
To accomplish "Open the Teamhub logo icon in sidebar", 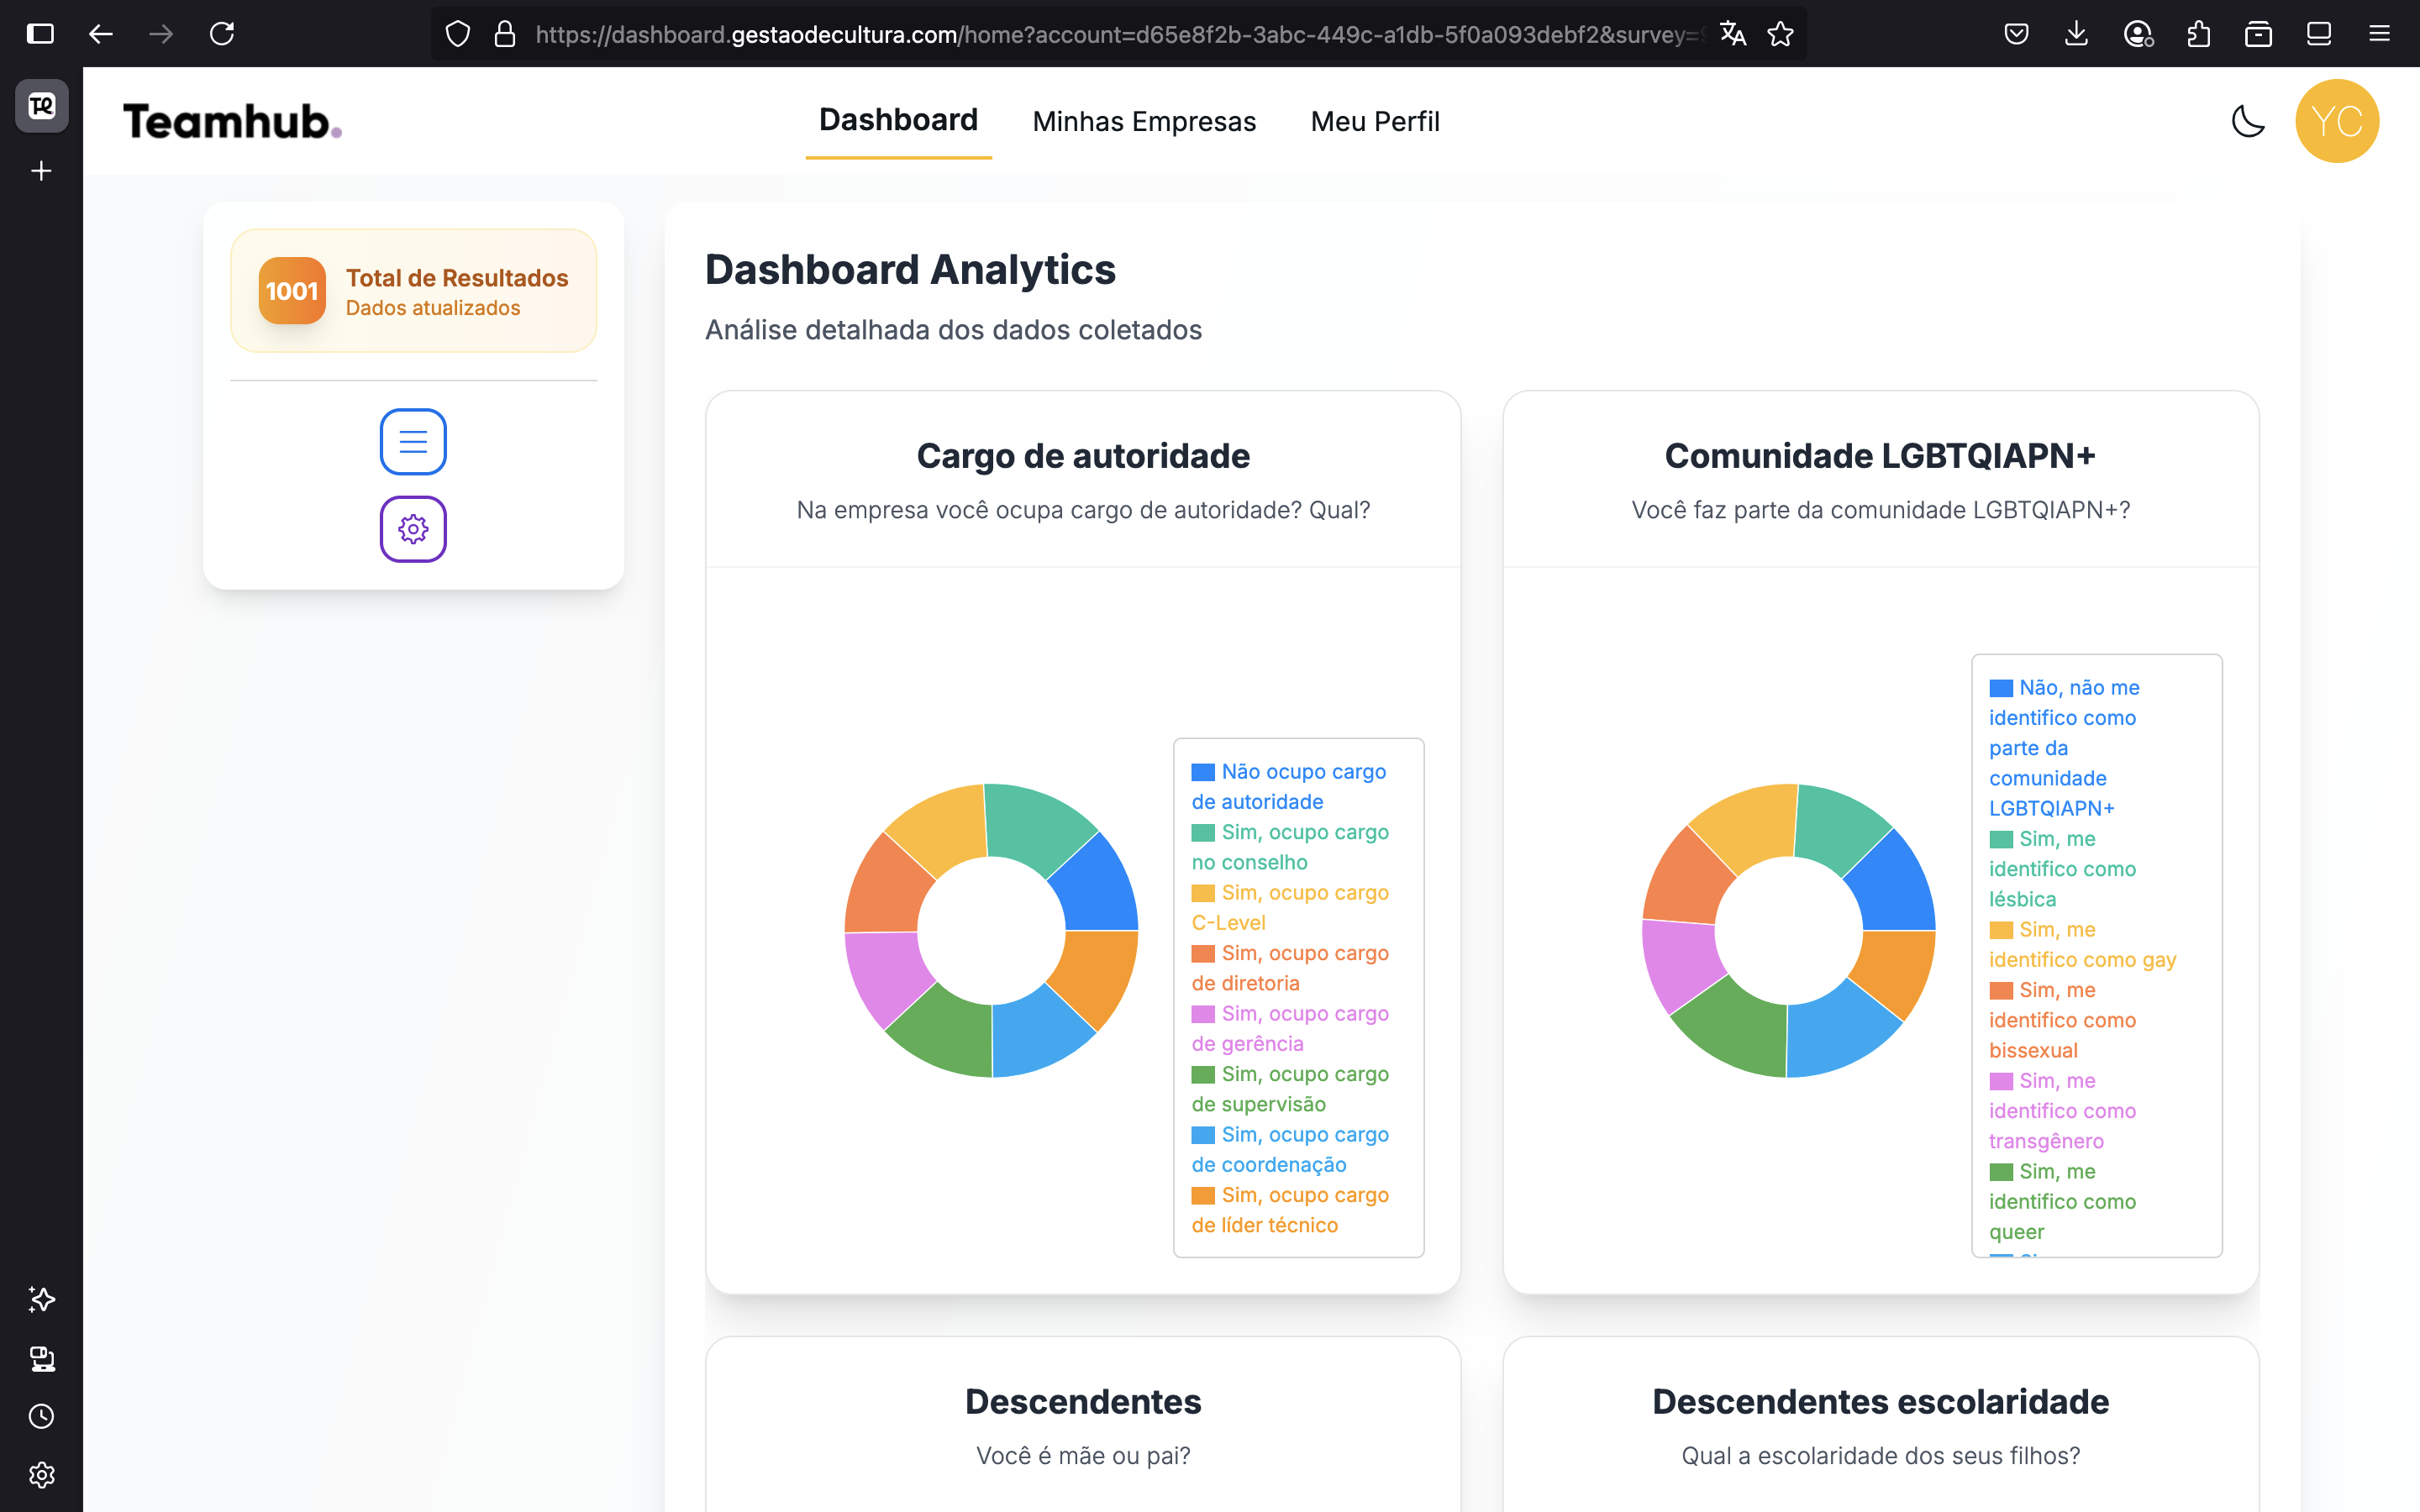I will [x=41, y=105].
